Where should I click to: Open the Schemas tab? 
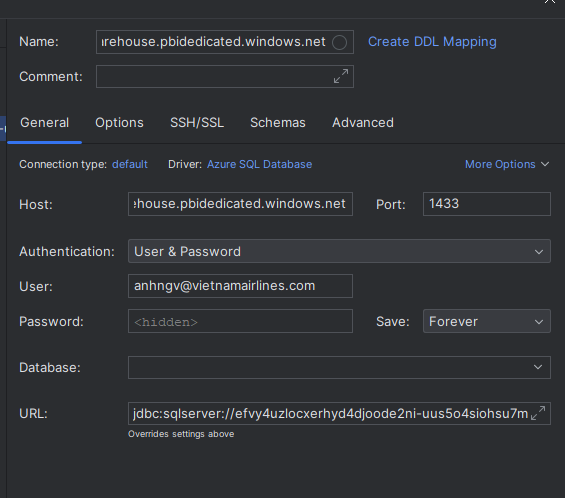coord(278,123)
